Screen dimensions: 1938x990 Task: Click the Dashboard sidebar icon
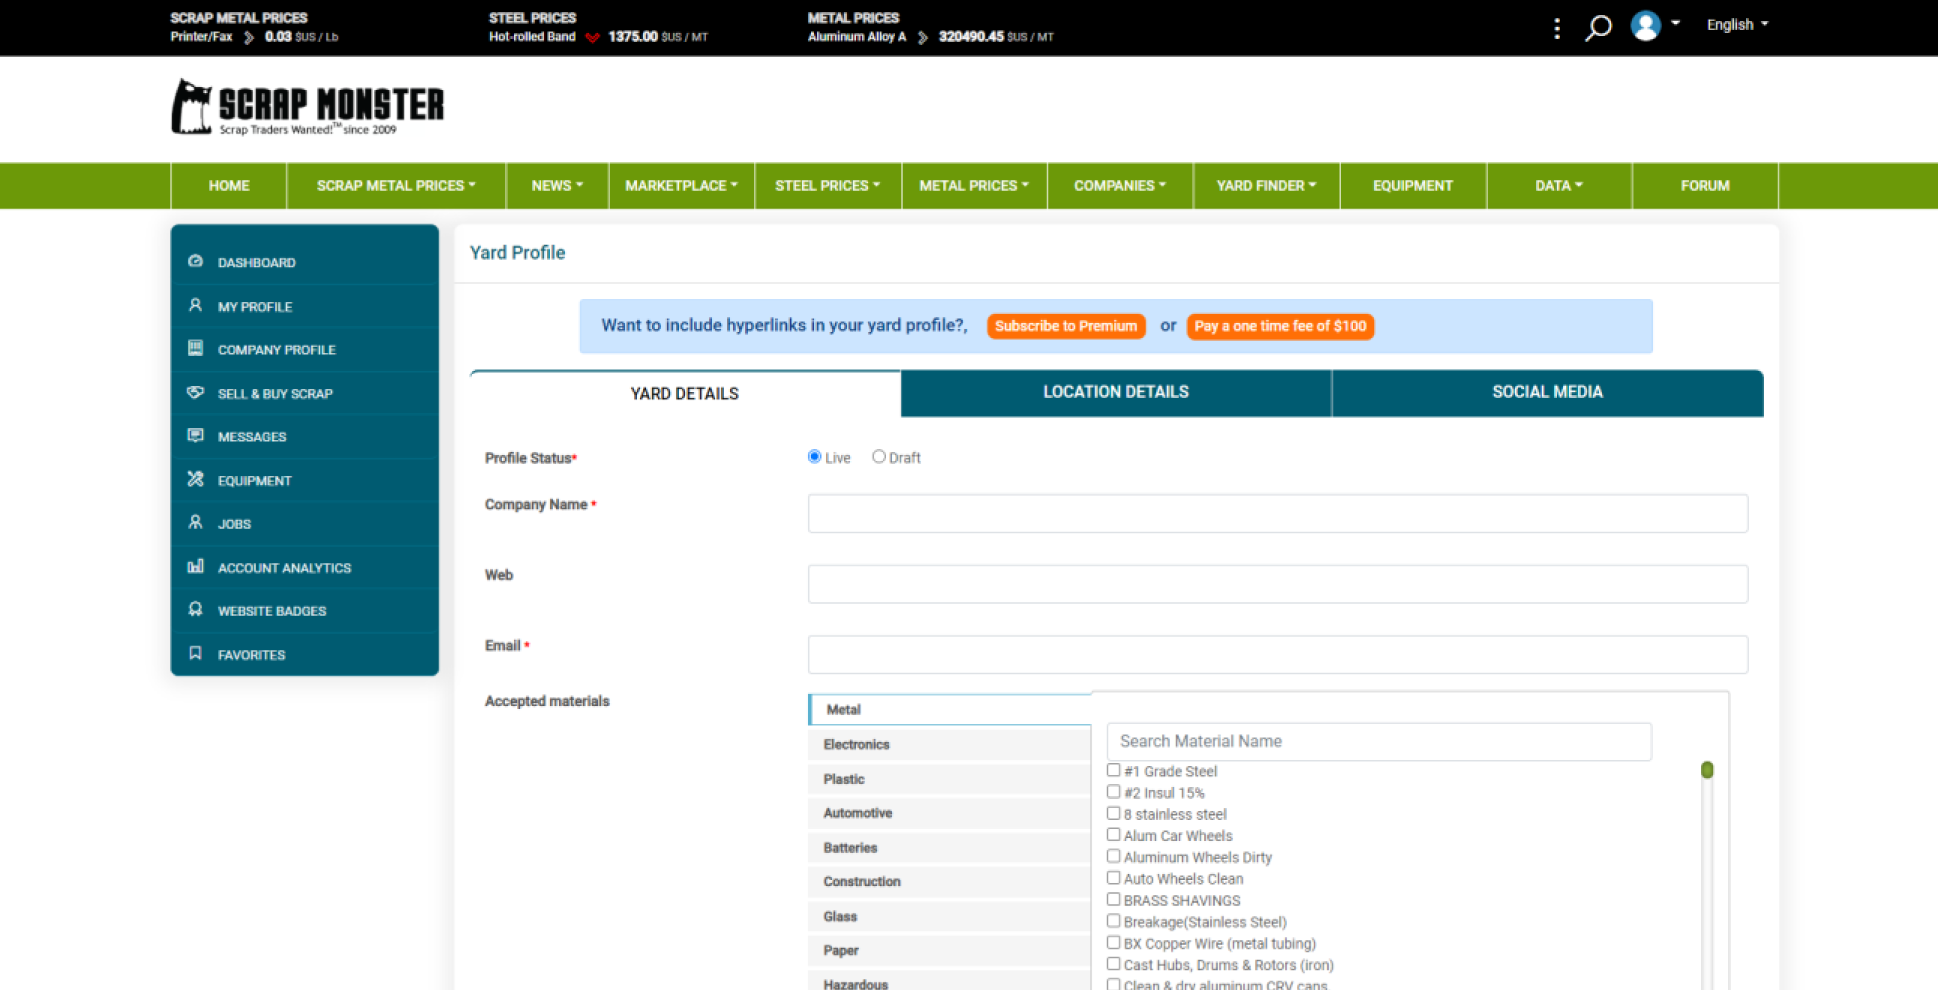(x=196, y=262)
